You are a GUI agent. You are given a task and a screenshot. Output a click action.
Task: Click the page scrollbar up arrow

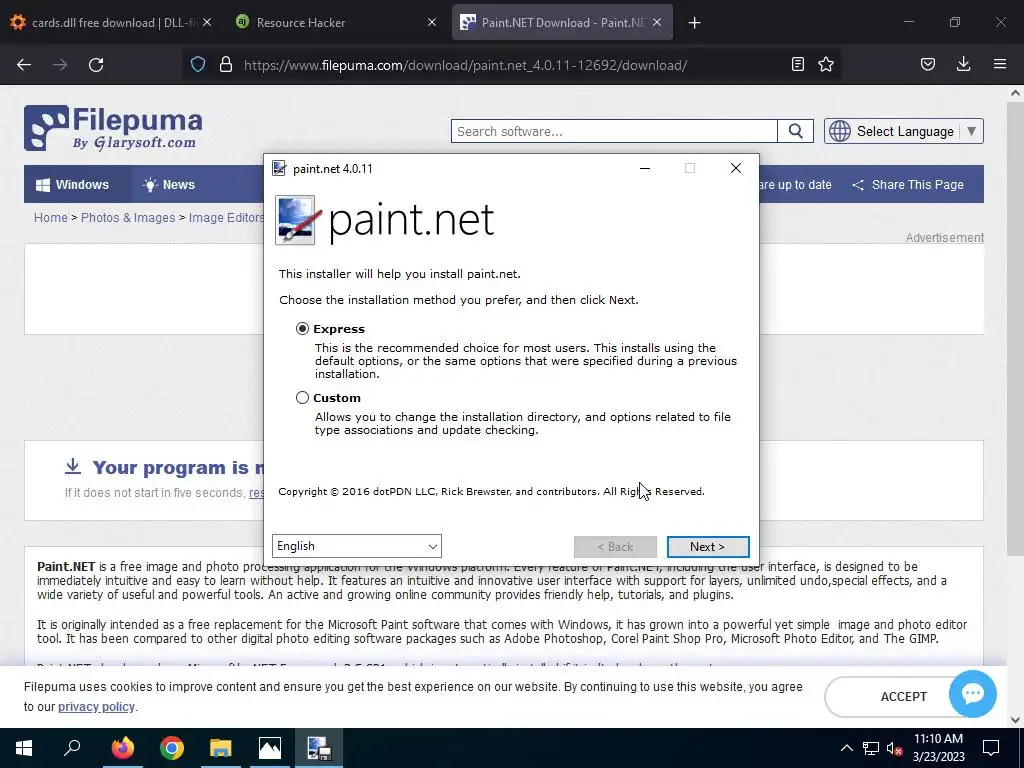tap(1015, 93)
